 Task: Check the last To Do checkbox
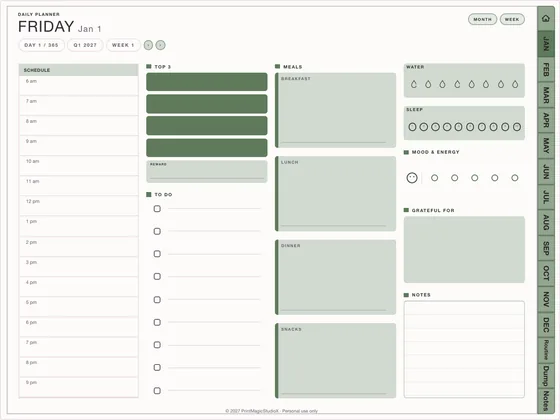click(157, 391)
